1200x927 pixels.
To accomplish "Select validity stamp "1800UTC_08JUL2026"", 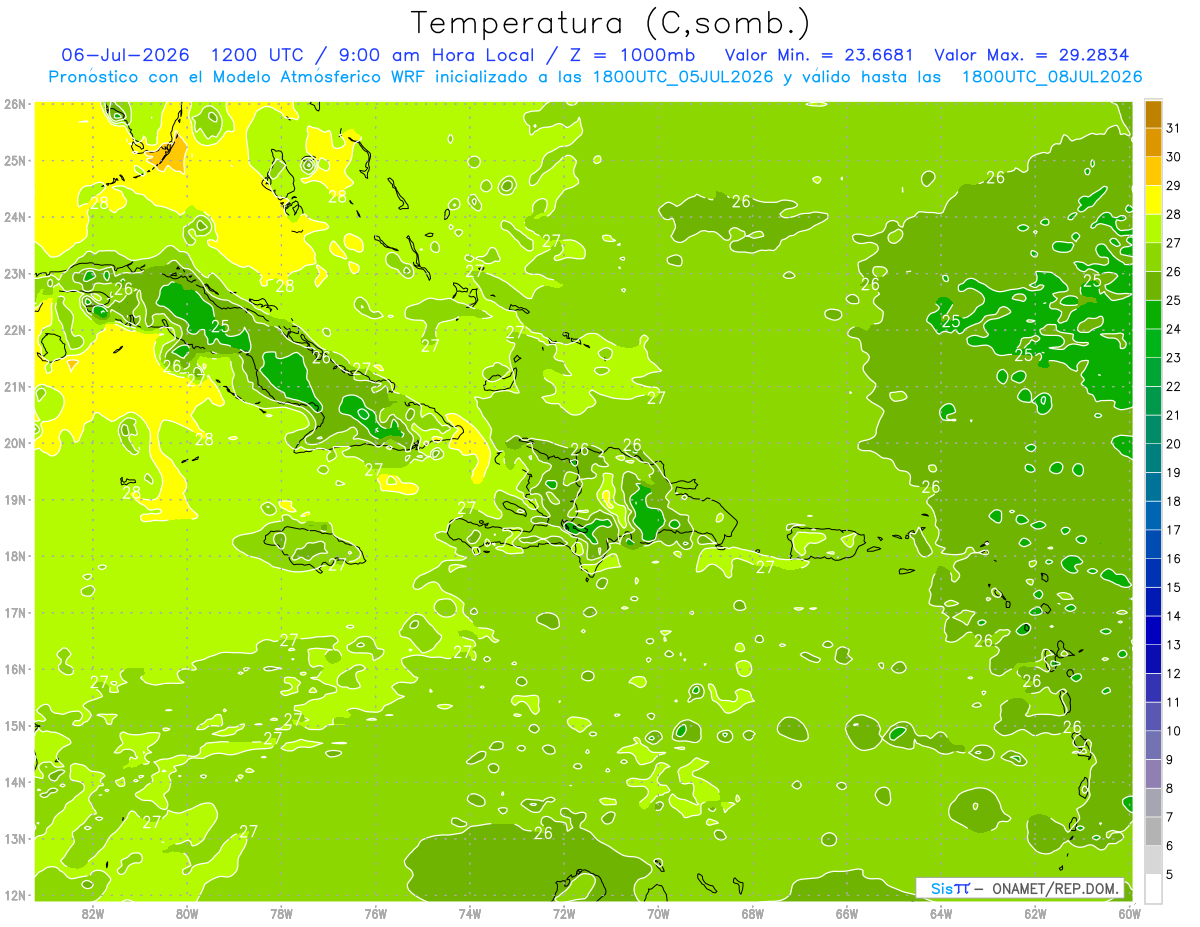I will [x=1051, y=76].
